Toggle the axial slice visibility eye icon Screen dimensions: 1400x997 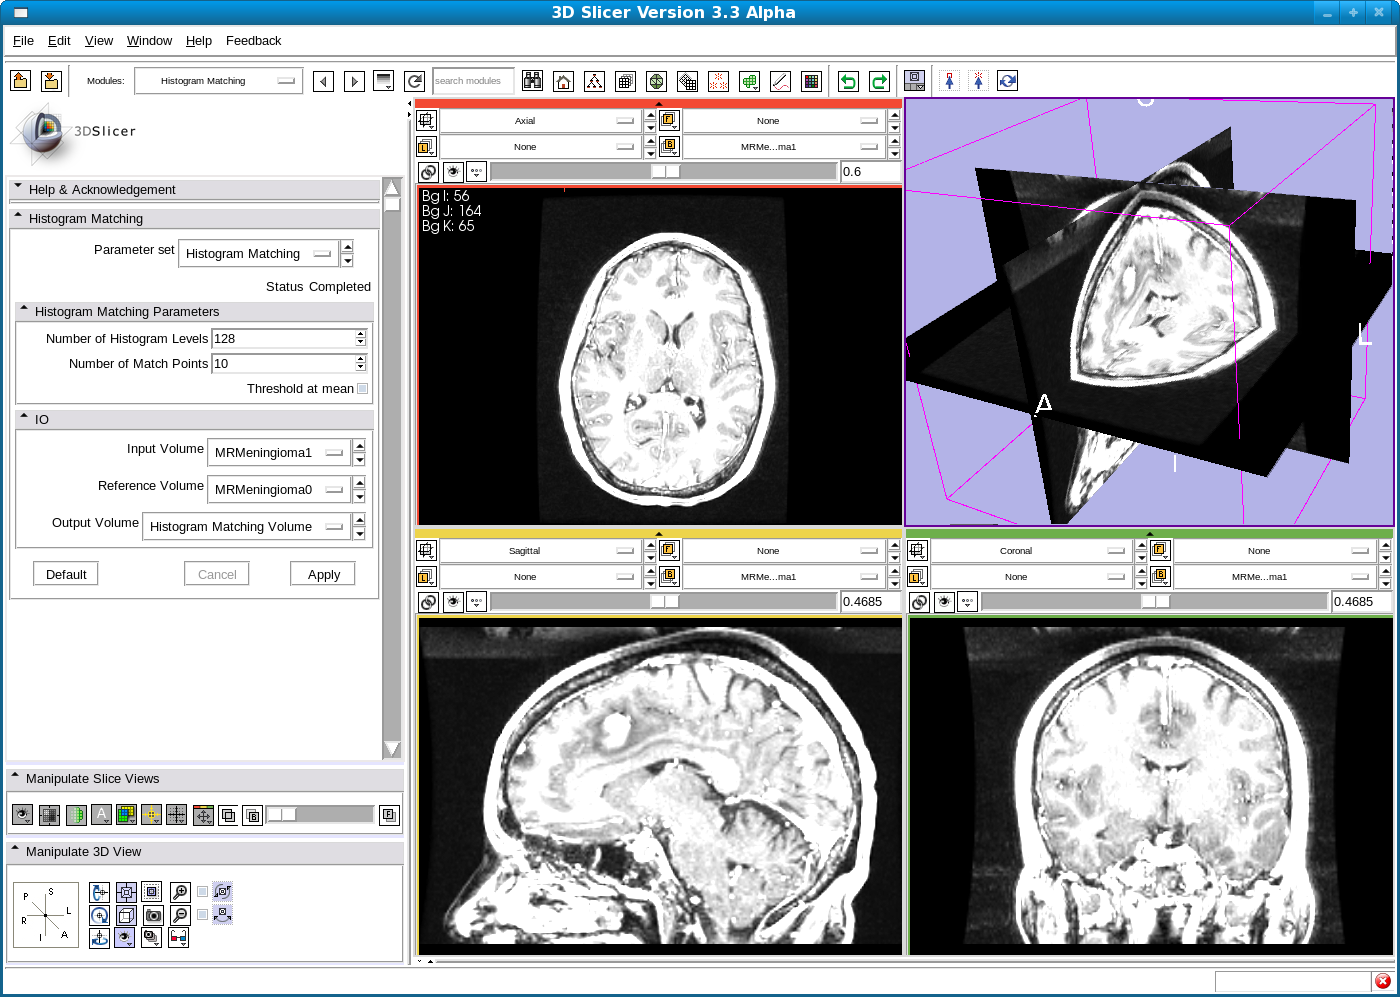point(453,172)
